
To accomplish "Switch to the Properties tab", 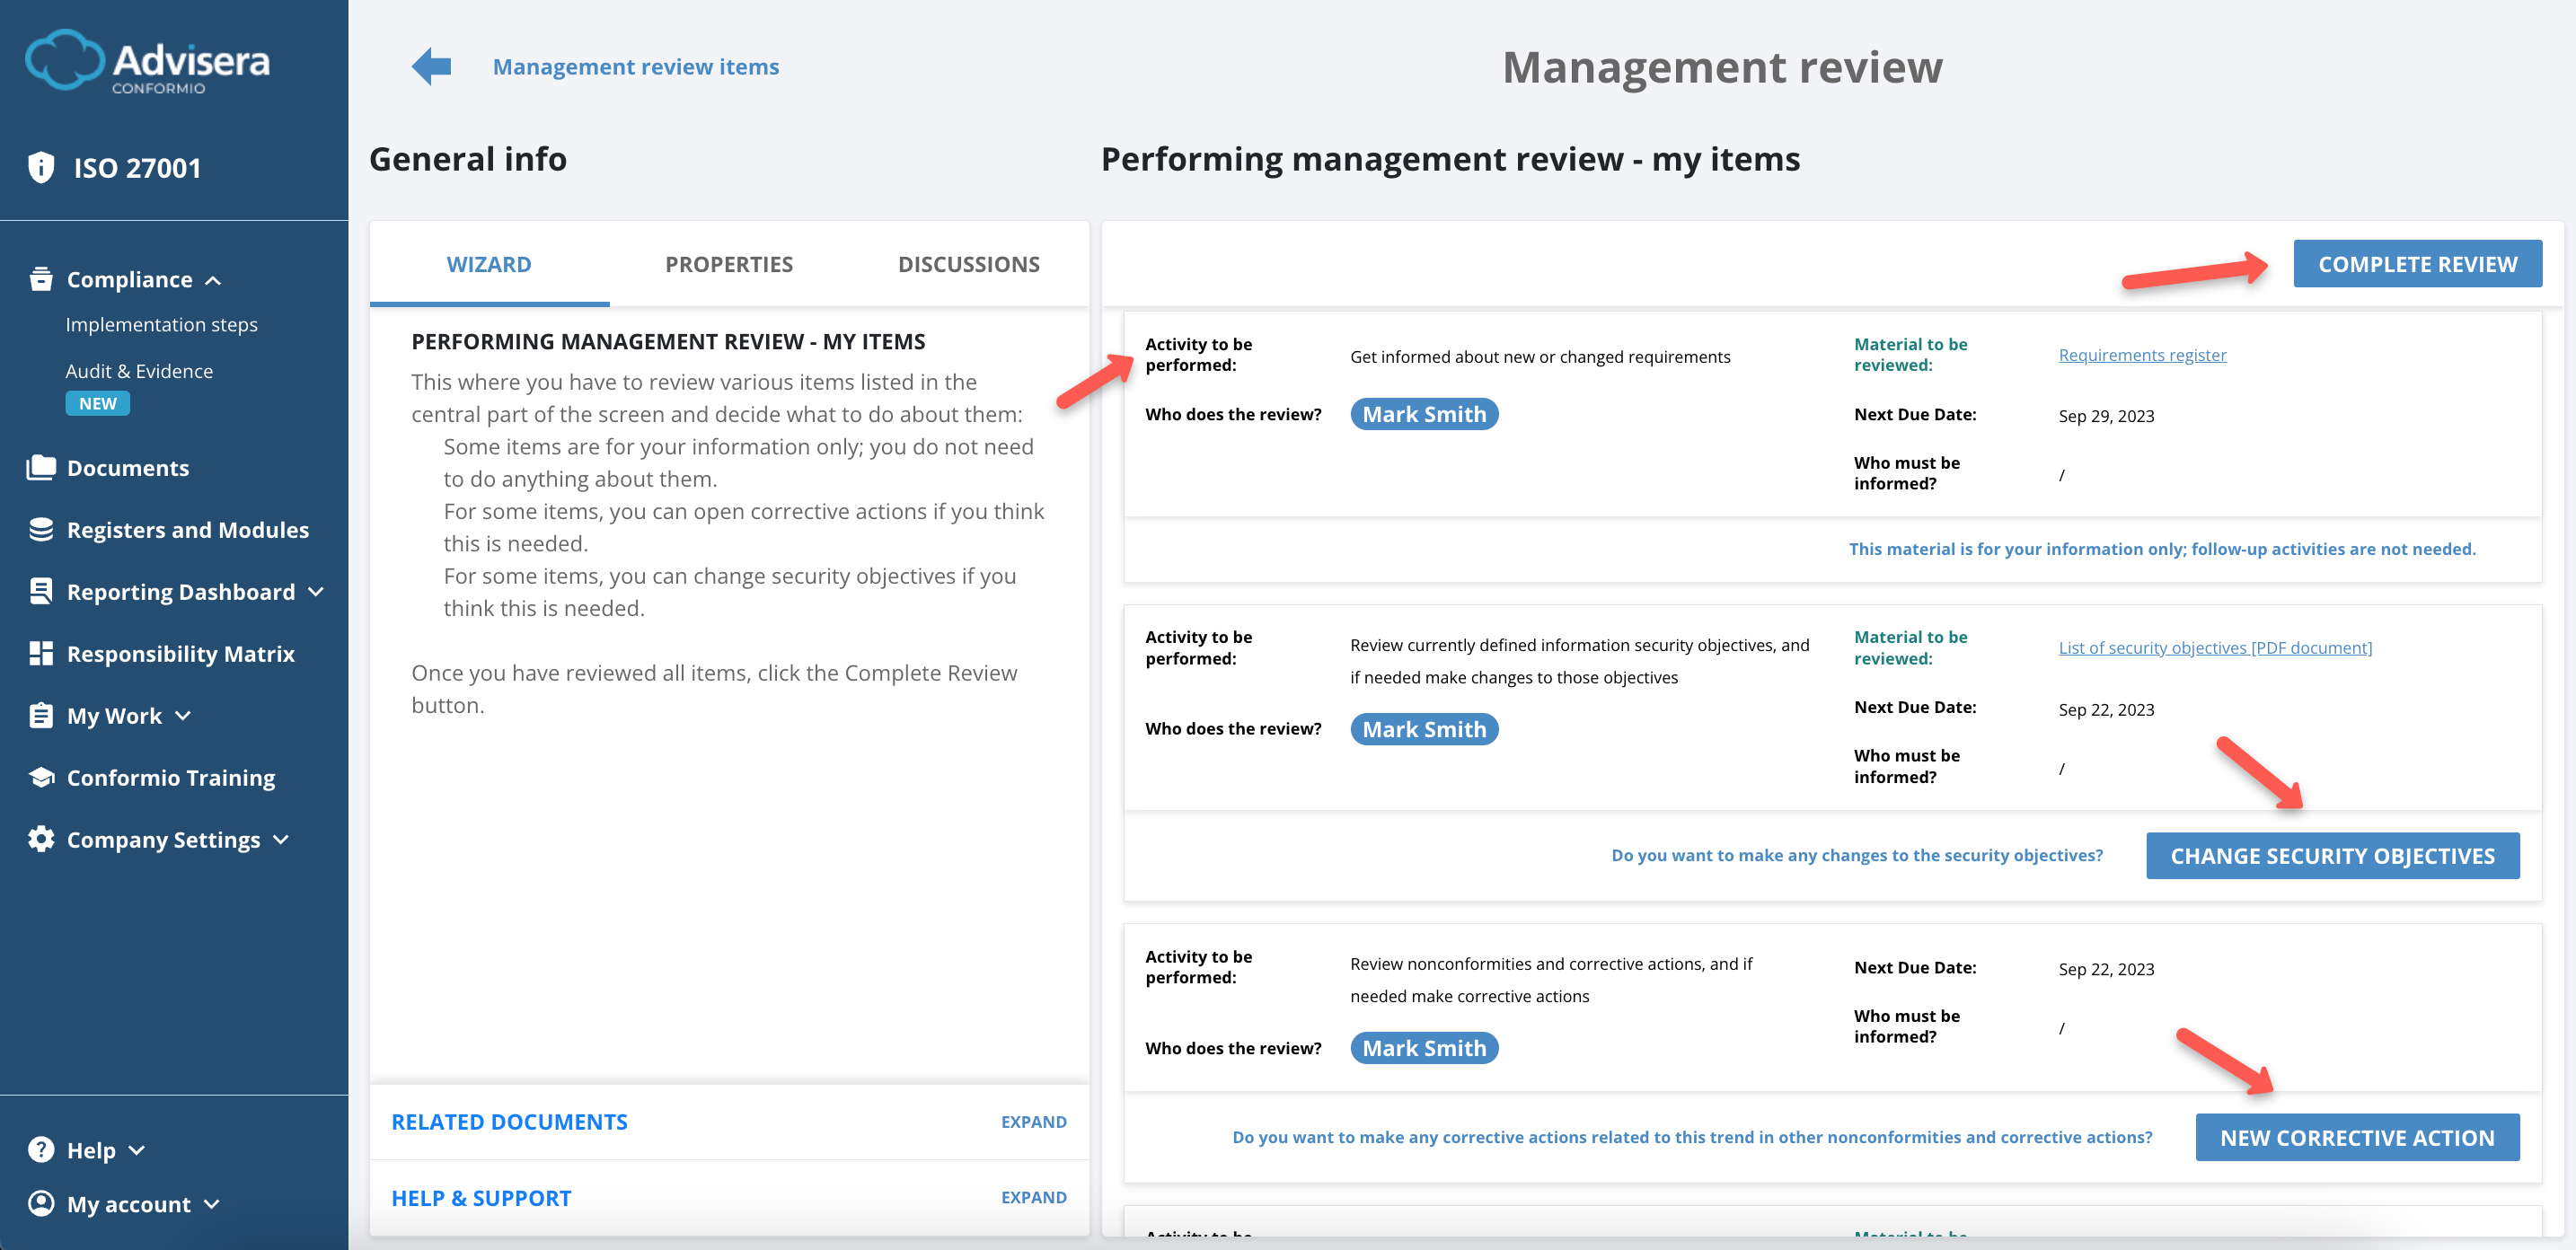I will 729,264.
